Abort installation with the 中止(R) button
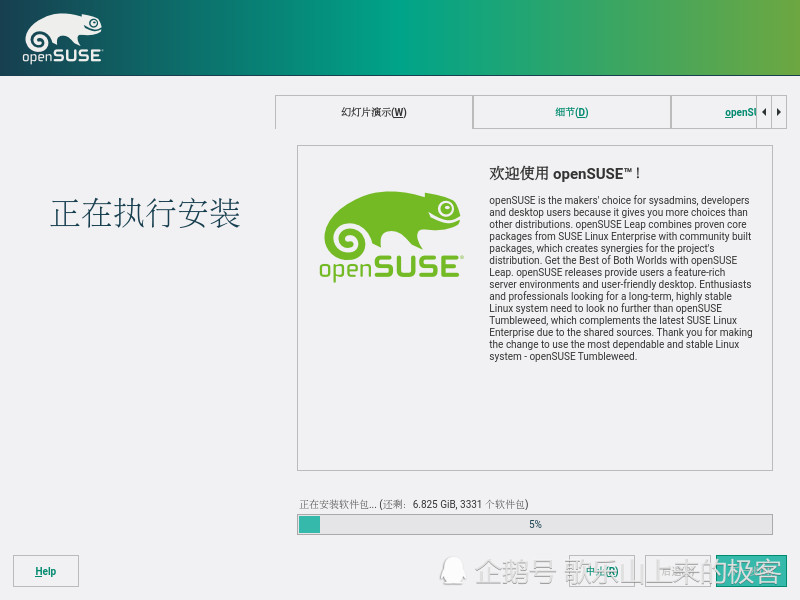Viewport: 800px width, 600px height. click(x=602, y=571)
